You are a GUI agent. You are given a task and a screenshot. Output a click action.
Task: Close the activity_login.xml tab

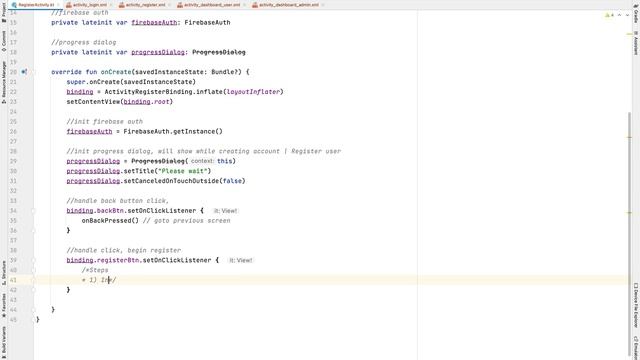click(x=111, y=5)
